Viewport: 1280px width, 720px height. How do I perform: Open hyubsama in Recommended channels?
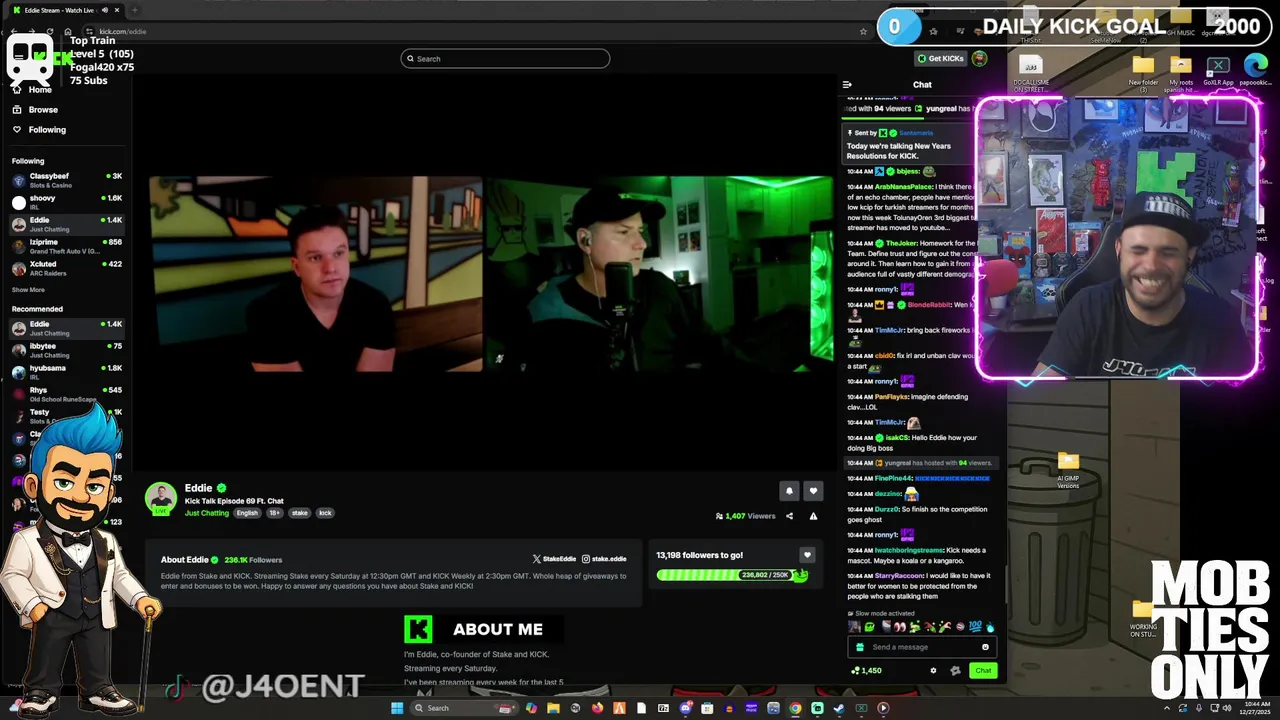click(66, 371)
